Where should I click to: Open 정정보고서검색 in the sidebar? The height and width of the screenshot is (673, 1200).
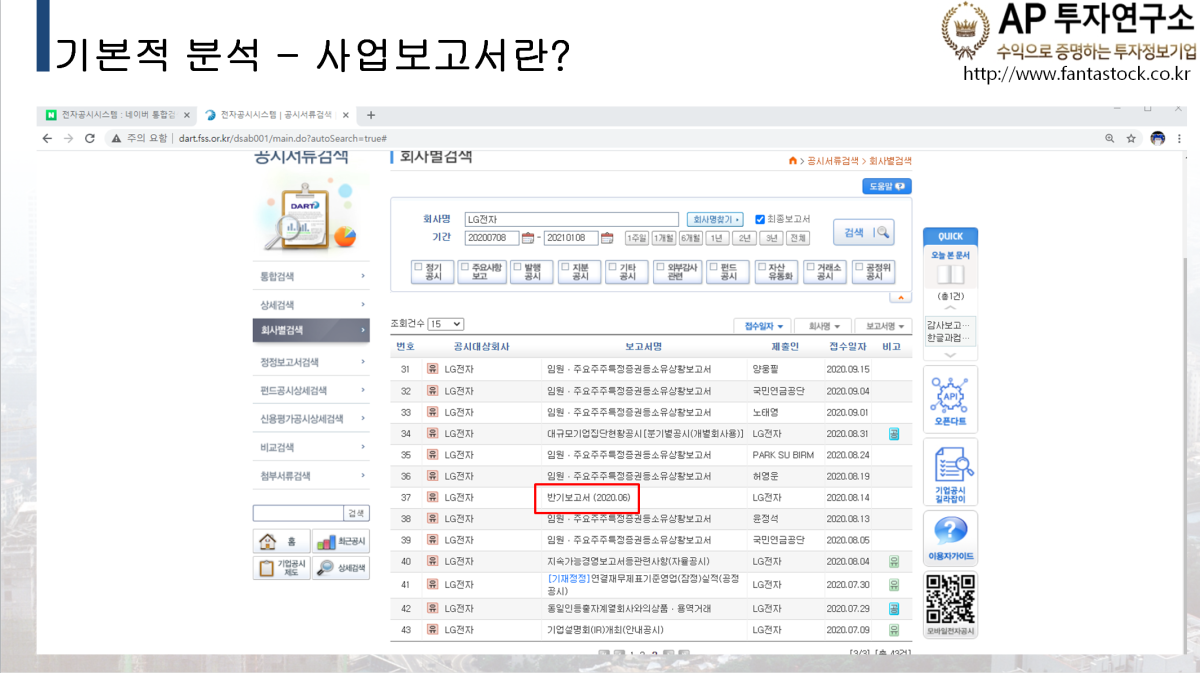click(x=312, y=362)
